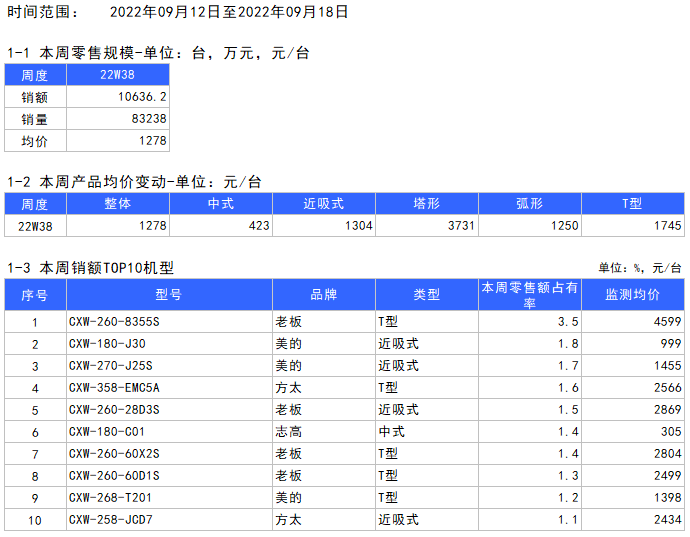Select 近吸式 average price 1304

[x=359, y=226]
